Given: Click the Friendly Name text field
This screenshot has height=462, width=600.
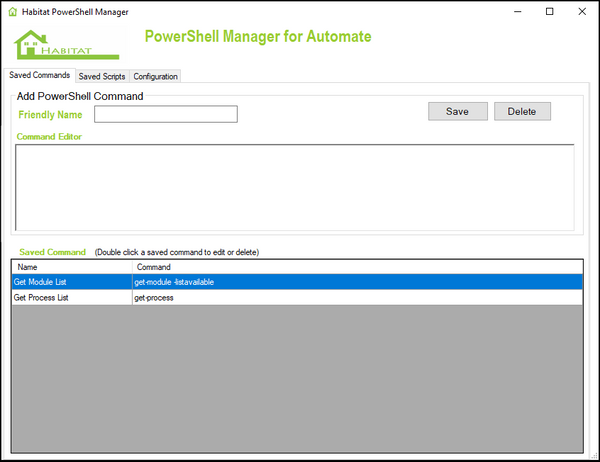Looking at the screenshot, I should 165,114.
